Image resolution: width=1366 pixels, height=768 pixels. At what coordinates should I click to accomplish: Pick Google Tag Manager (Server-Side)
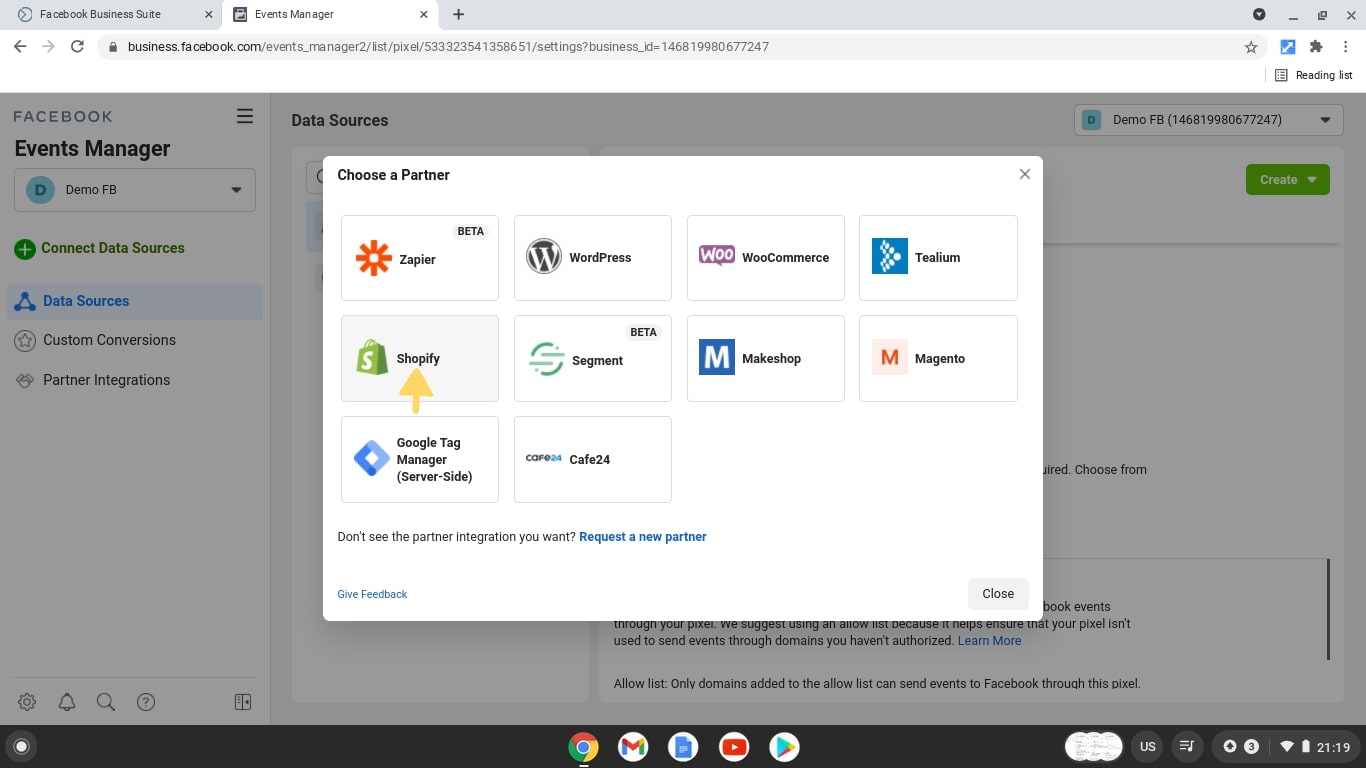click(420, 460)
